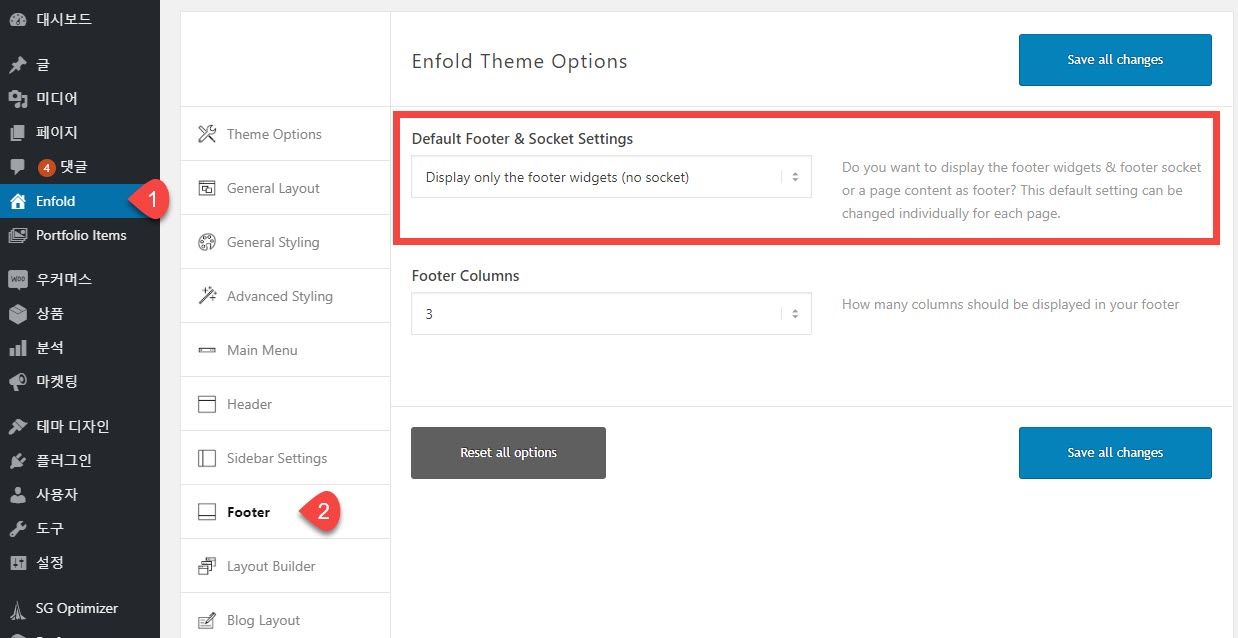Screen dimensions: 1238x638
Task: Click the pushpin icon next to 글
Action: point(17,65)
